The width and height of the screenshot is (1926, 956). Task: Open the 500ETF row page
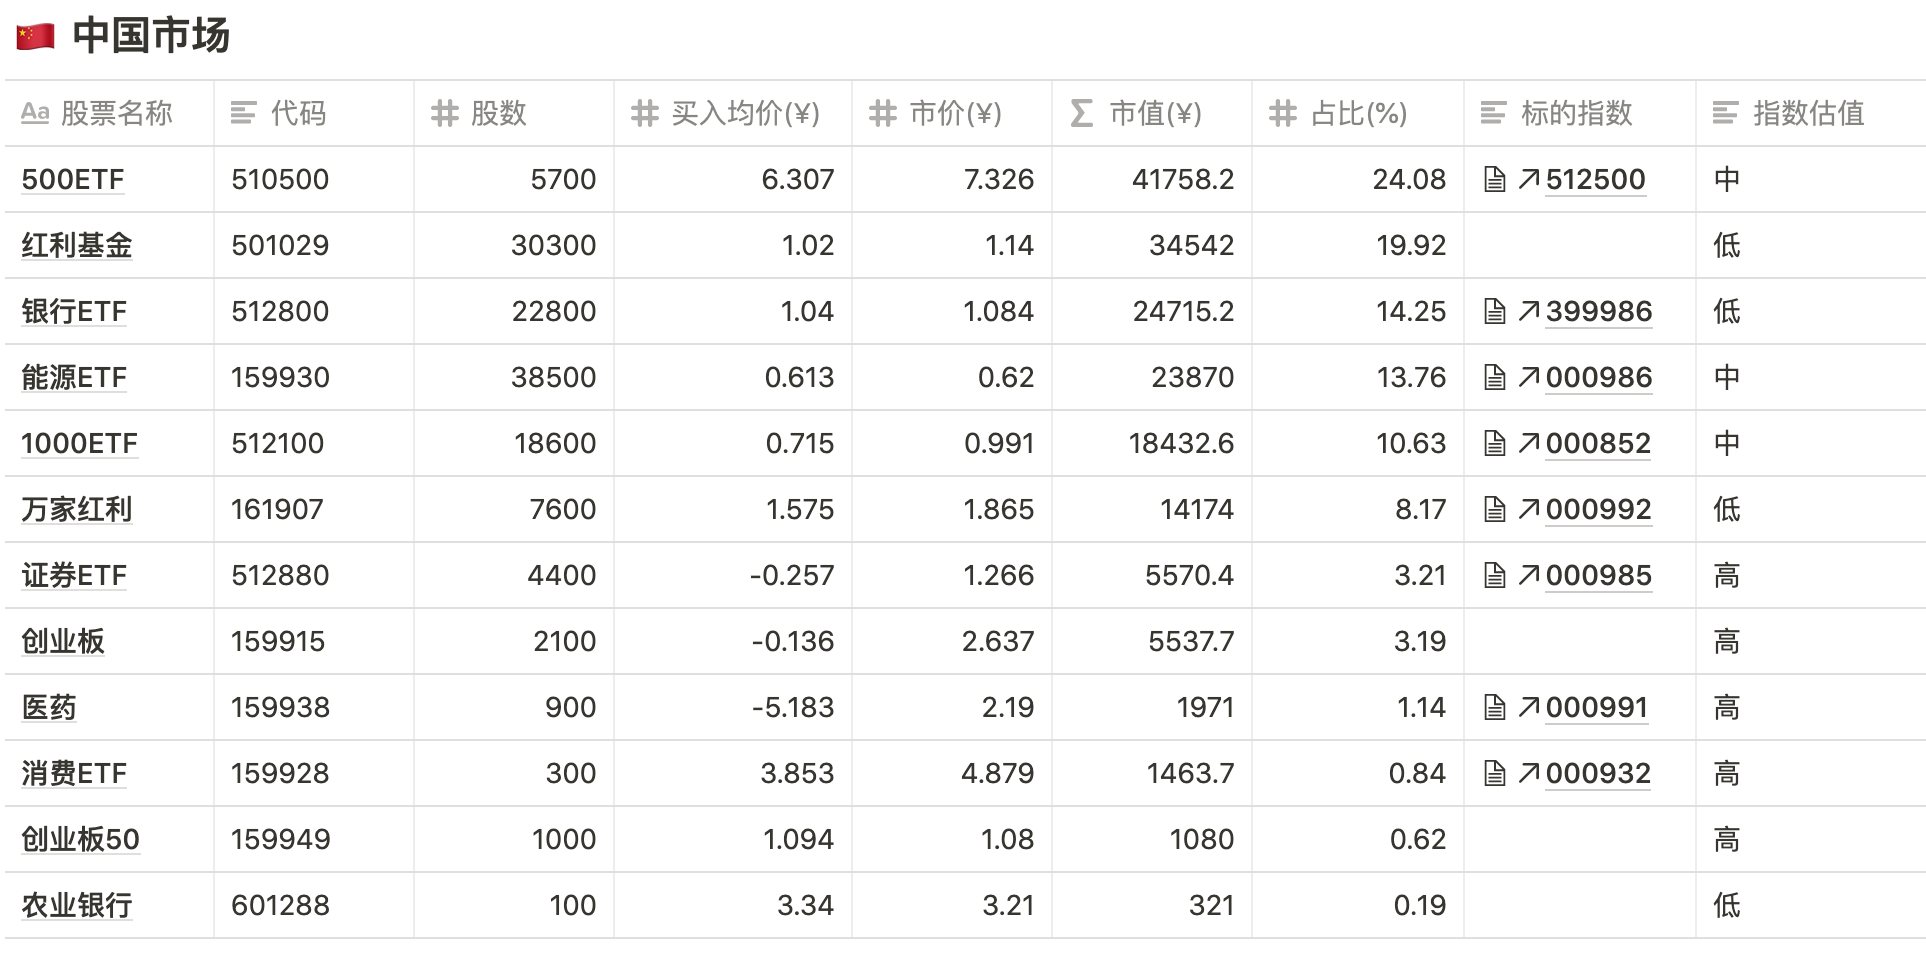[73, 180]
